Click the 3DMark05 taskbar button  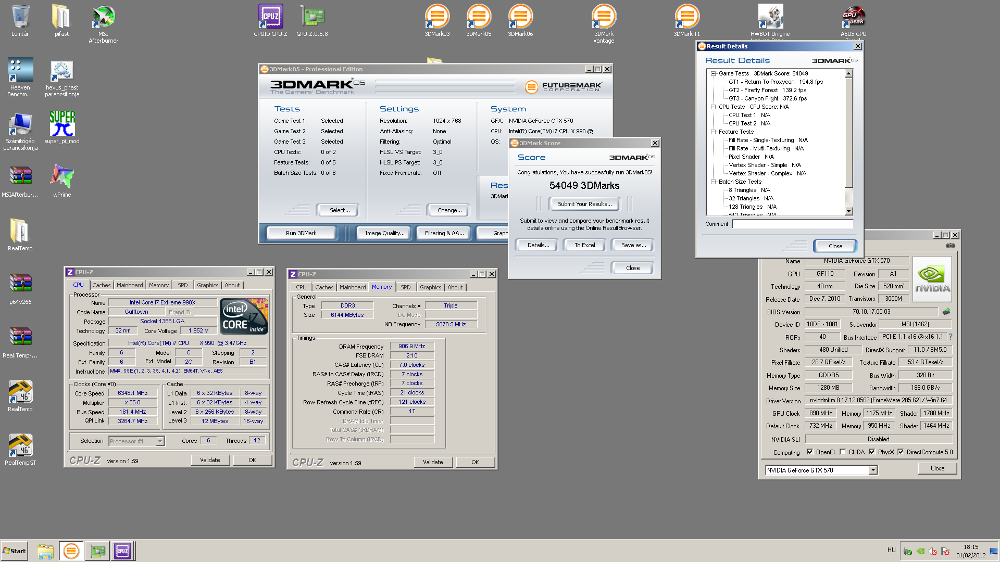click(x=71, y=551)
